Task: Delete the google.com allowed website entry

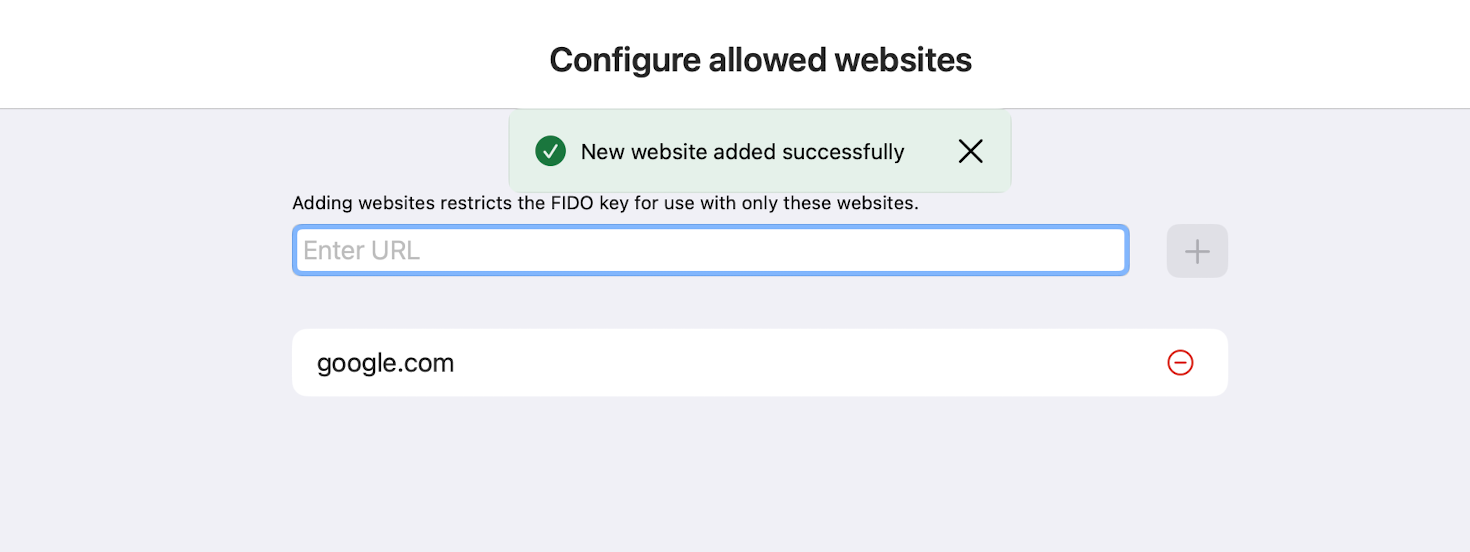Action: tap(1180, 362)
